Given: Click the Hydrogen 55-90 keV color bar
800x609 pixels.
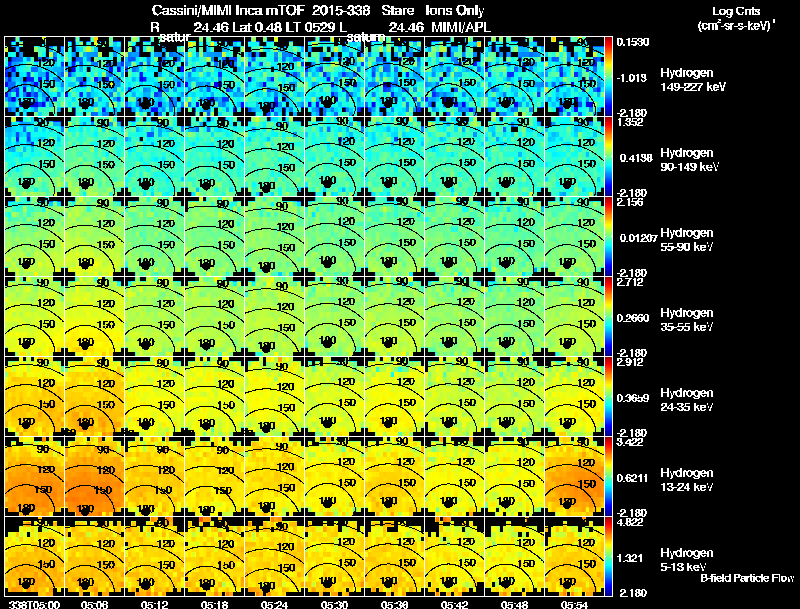Looking at the screenshot, I should (608, 237).
